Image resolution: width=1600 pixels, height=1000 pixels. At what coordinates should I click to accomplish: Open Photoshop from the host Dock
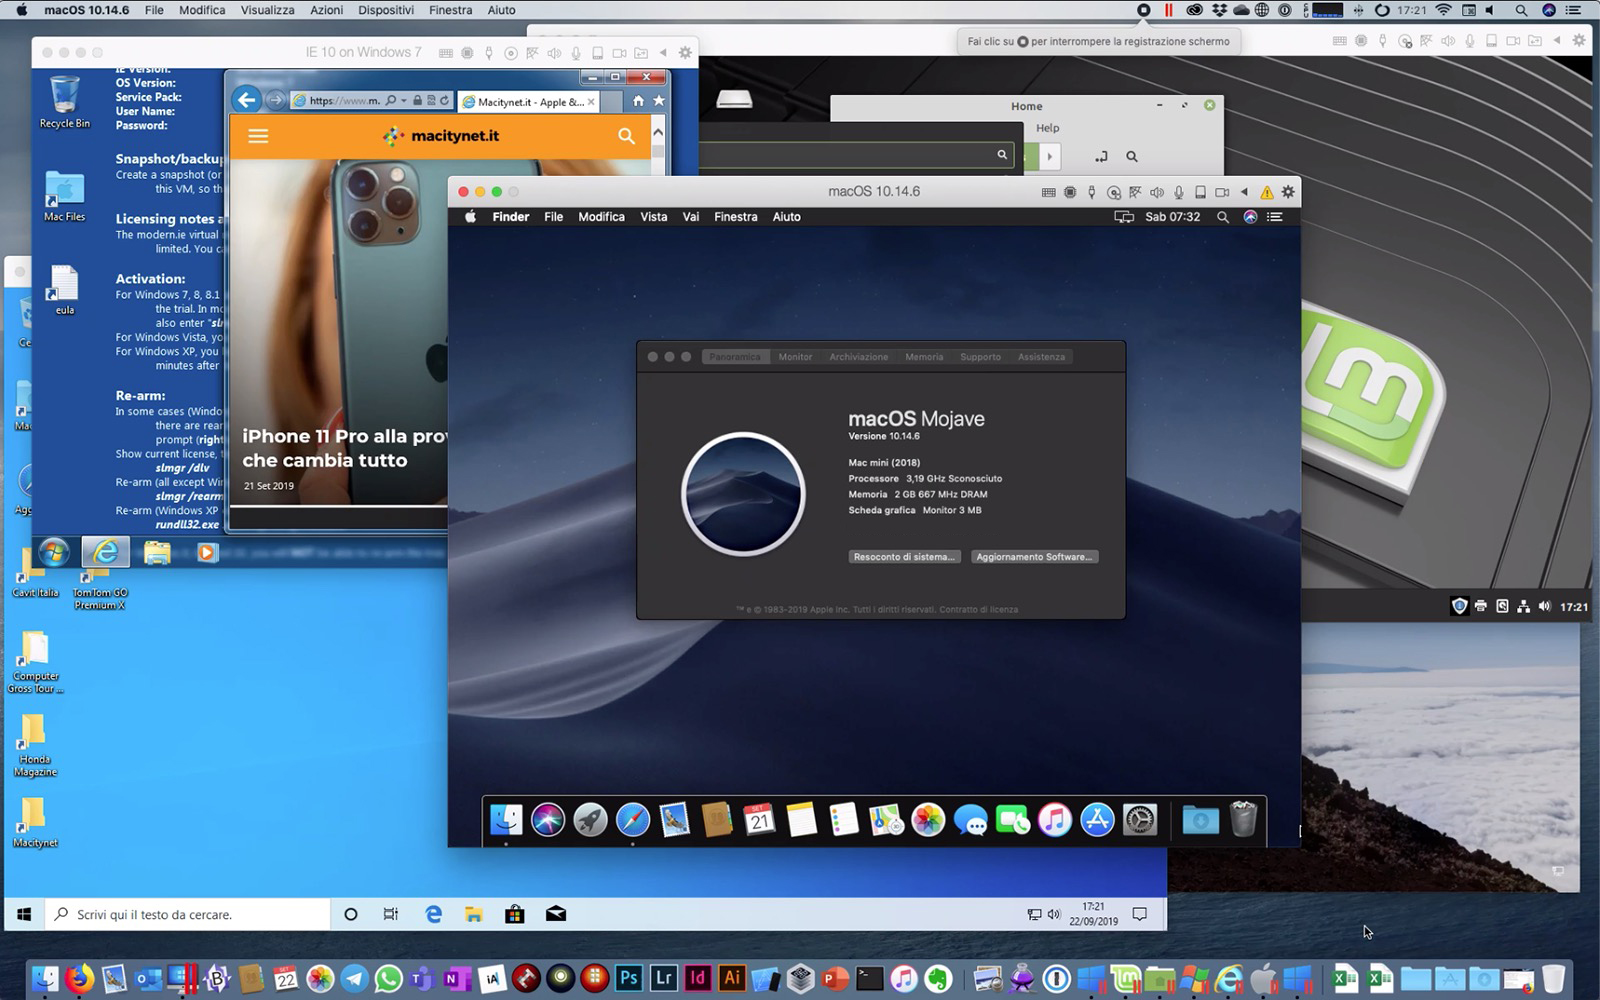tap(628, 978)
